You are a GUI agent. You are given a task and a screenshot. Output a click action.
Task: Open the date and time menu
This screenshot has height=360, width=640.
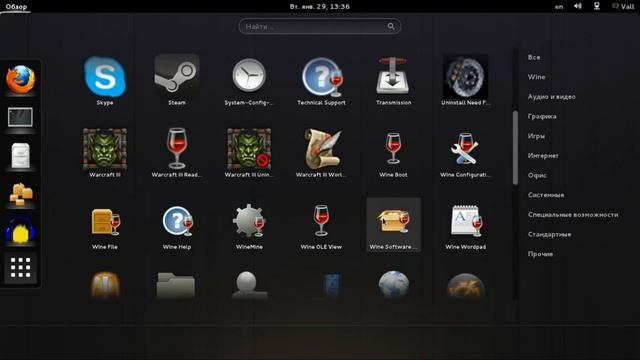point(320,7)
